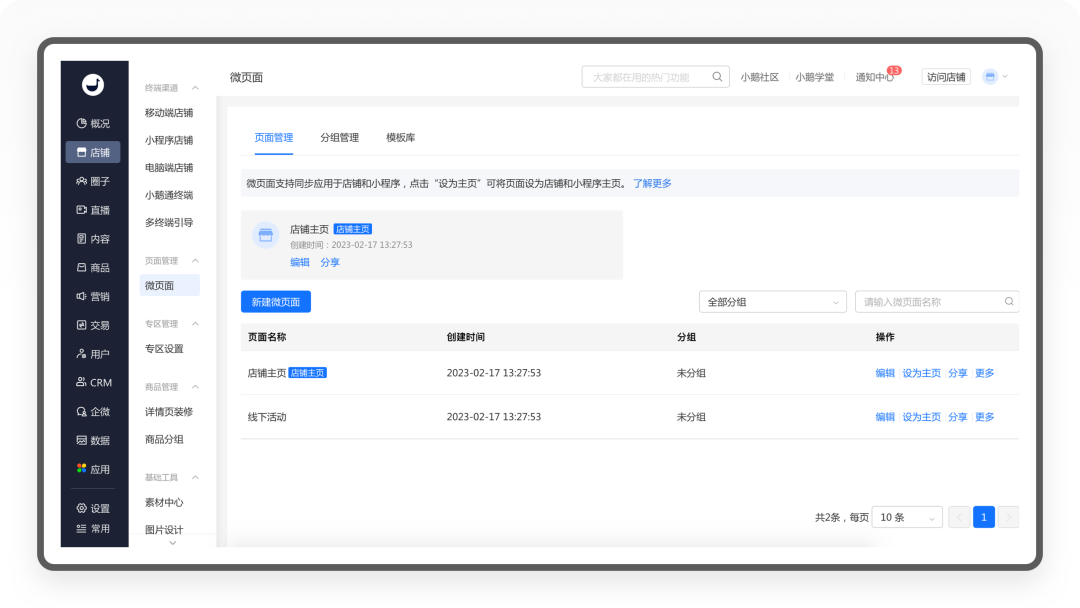
Task: Click 设为主页 for the 线下活动 row
Action: [921, 417]
